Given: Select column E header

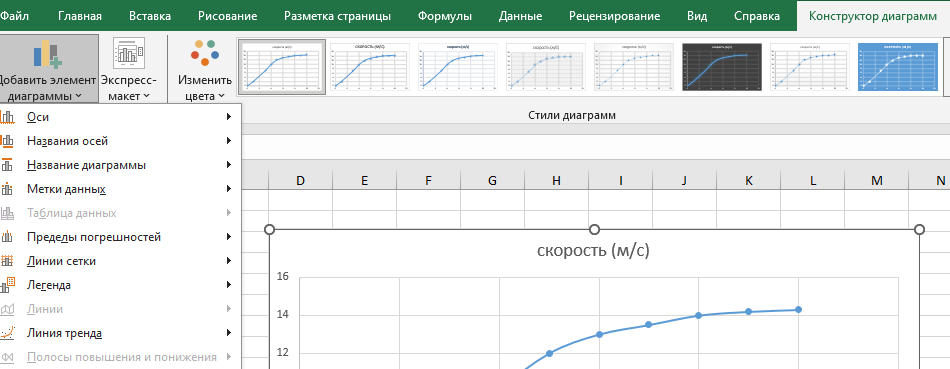Looking at the screenshot, I should pyautogui.click(x=364, y=180).
